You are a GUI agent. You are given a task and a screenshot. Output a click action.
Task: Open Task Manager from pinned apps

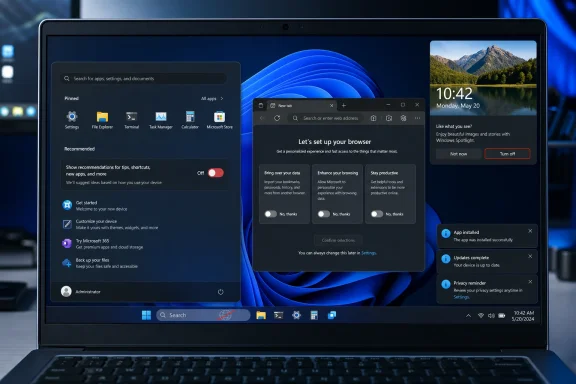pyautogui.click(x=161, y=120)
